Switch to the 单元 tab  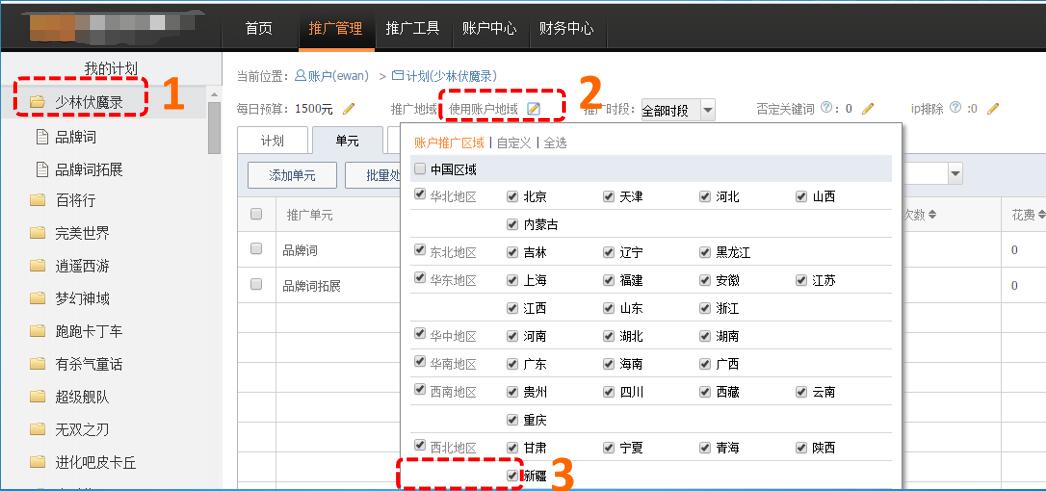(348, 141)
